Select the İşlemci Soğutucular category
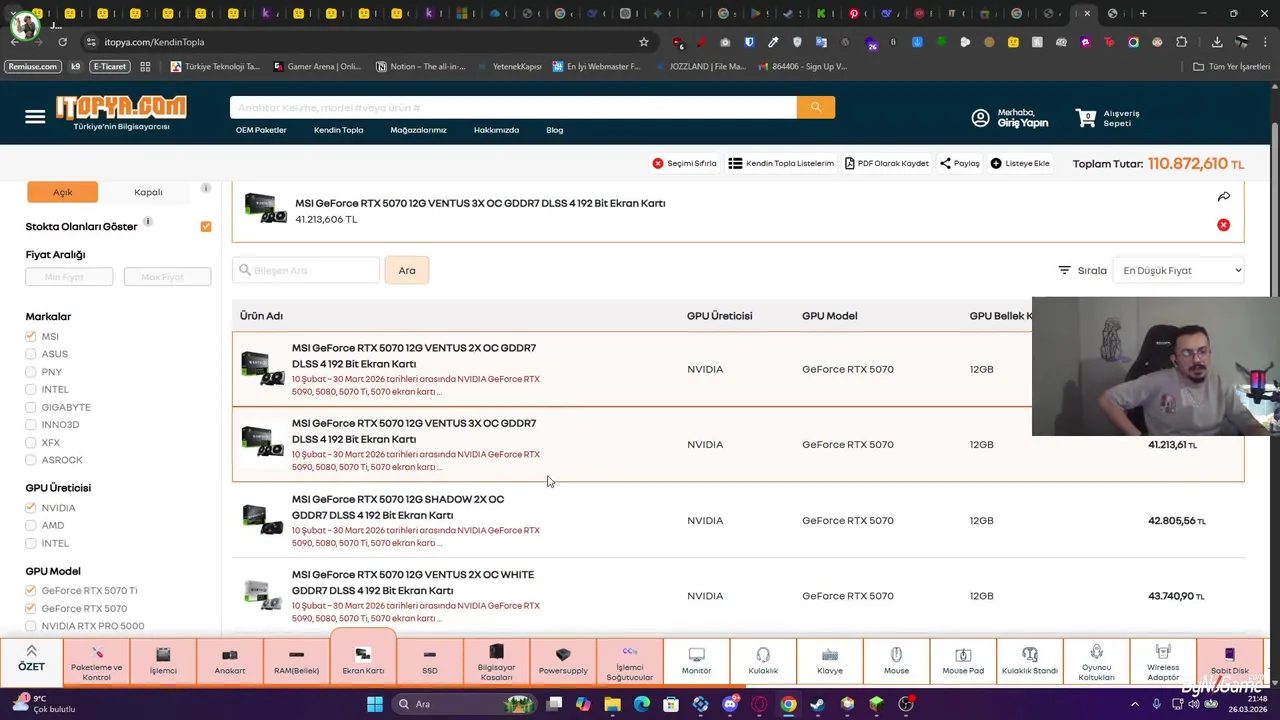The height and width of the screenshot is (720, 1280). [x=630, y=660]
